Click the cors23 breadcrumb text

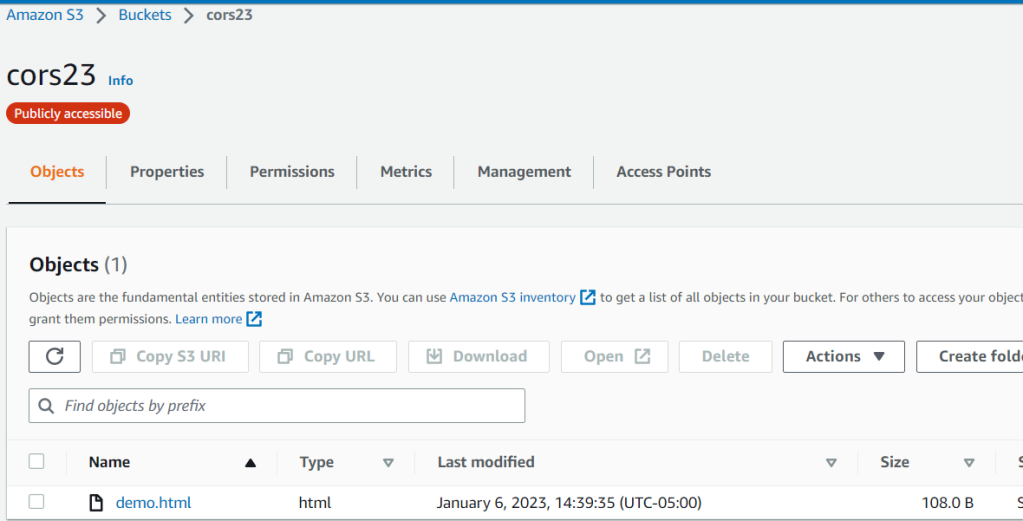(x=229, y=15)
